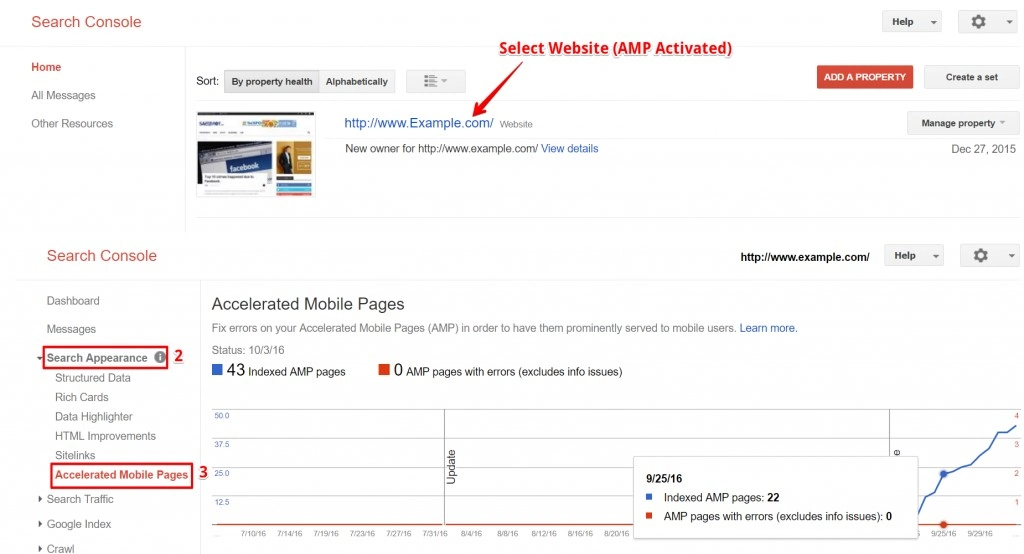1024x554 pixels.
Task: Open the top Help dropdown
Action: coord(910,22)
